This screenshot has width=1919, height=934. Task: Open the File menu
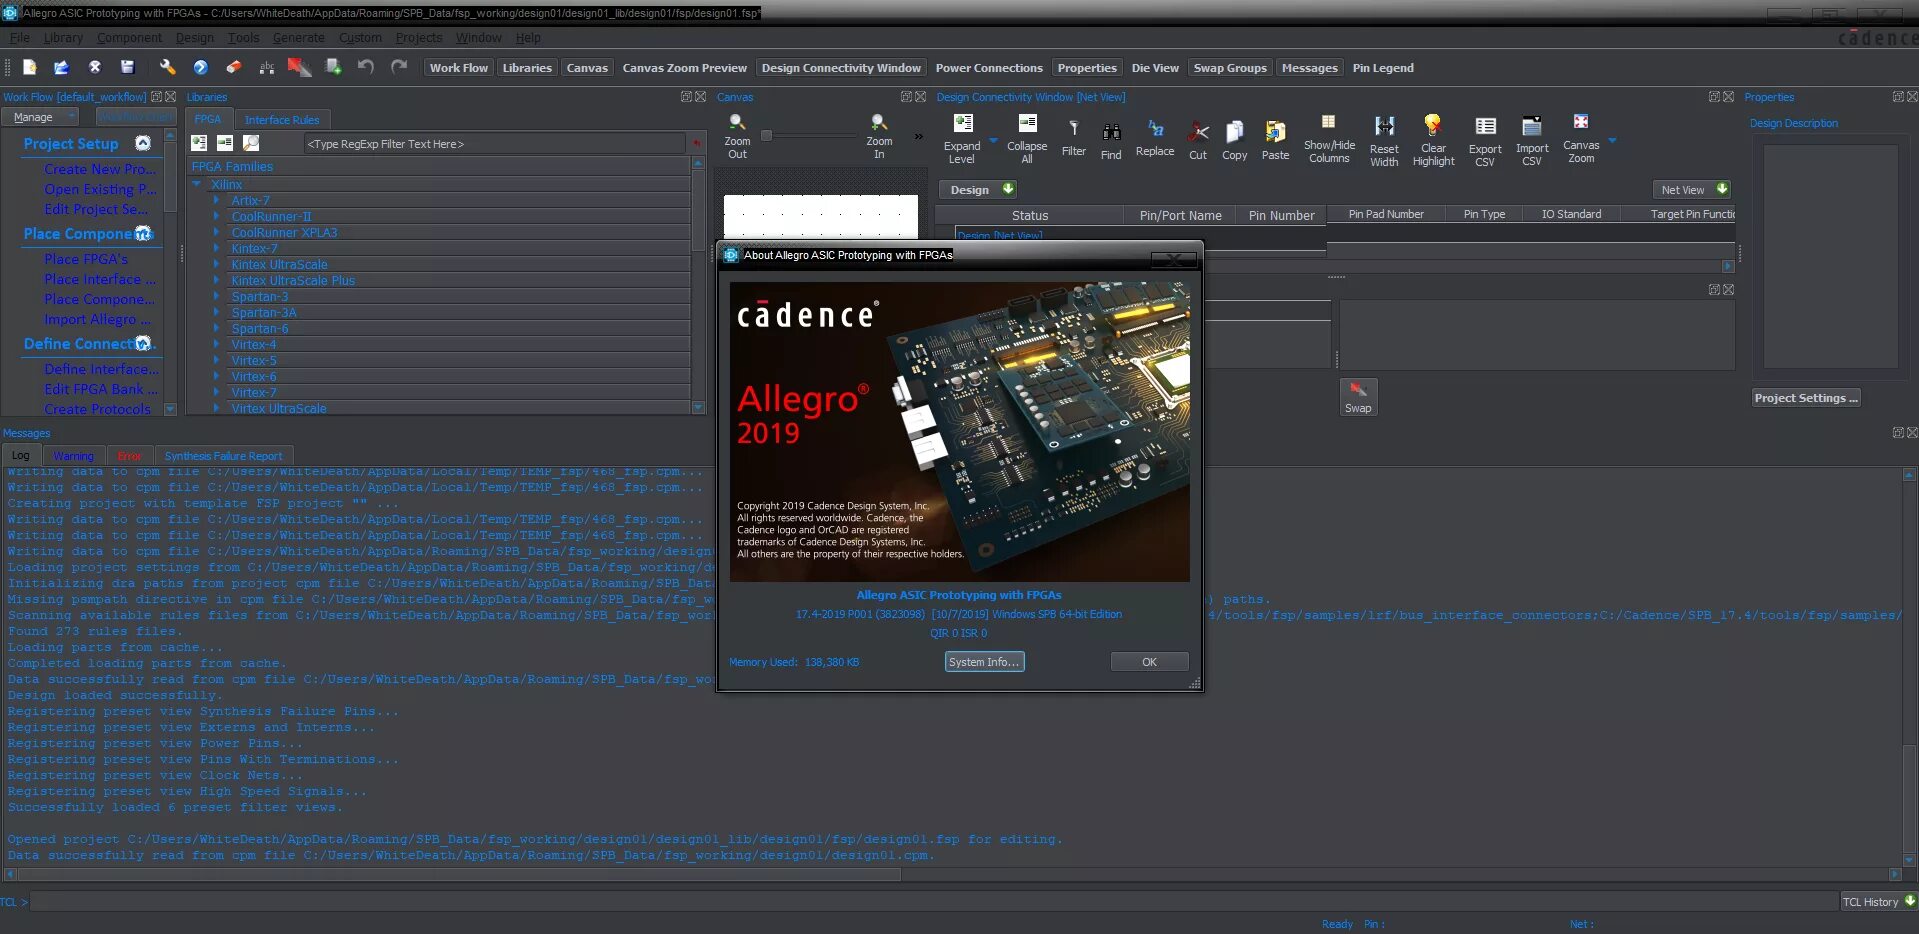click(x=20, y=37)
